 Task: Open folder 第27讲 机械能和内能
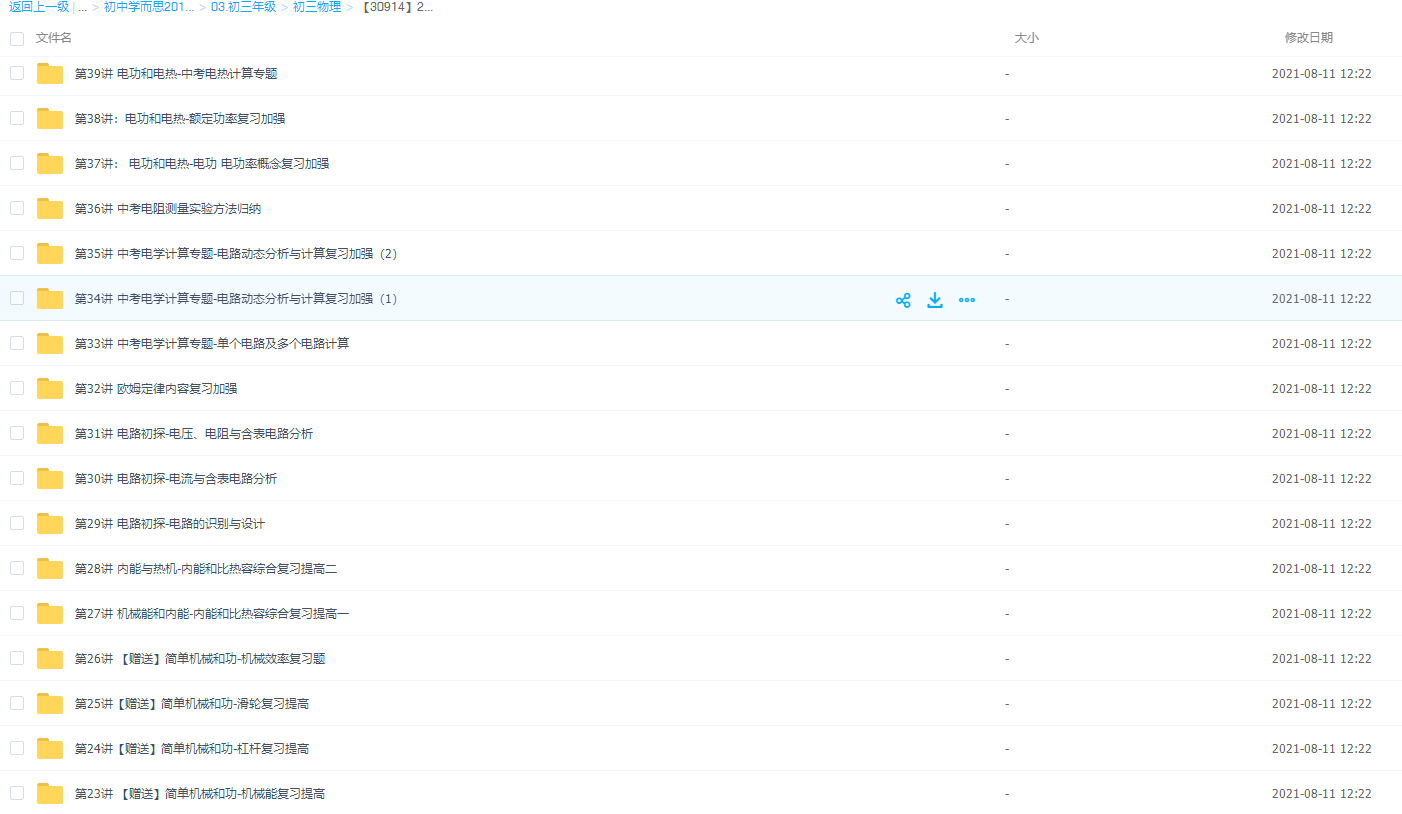(212, 614)
